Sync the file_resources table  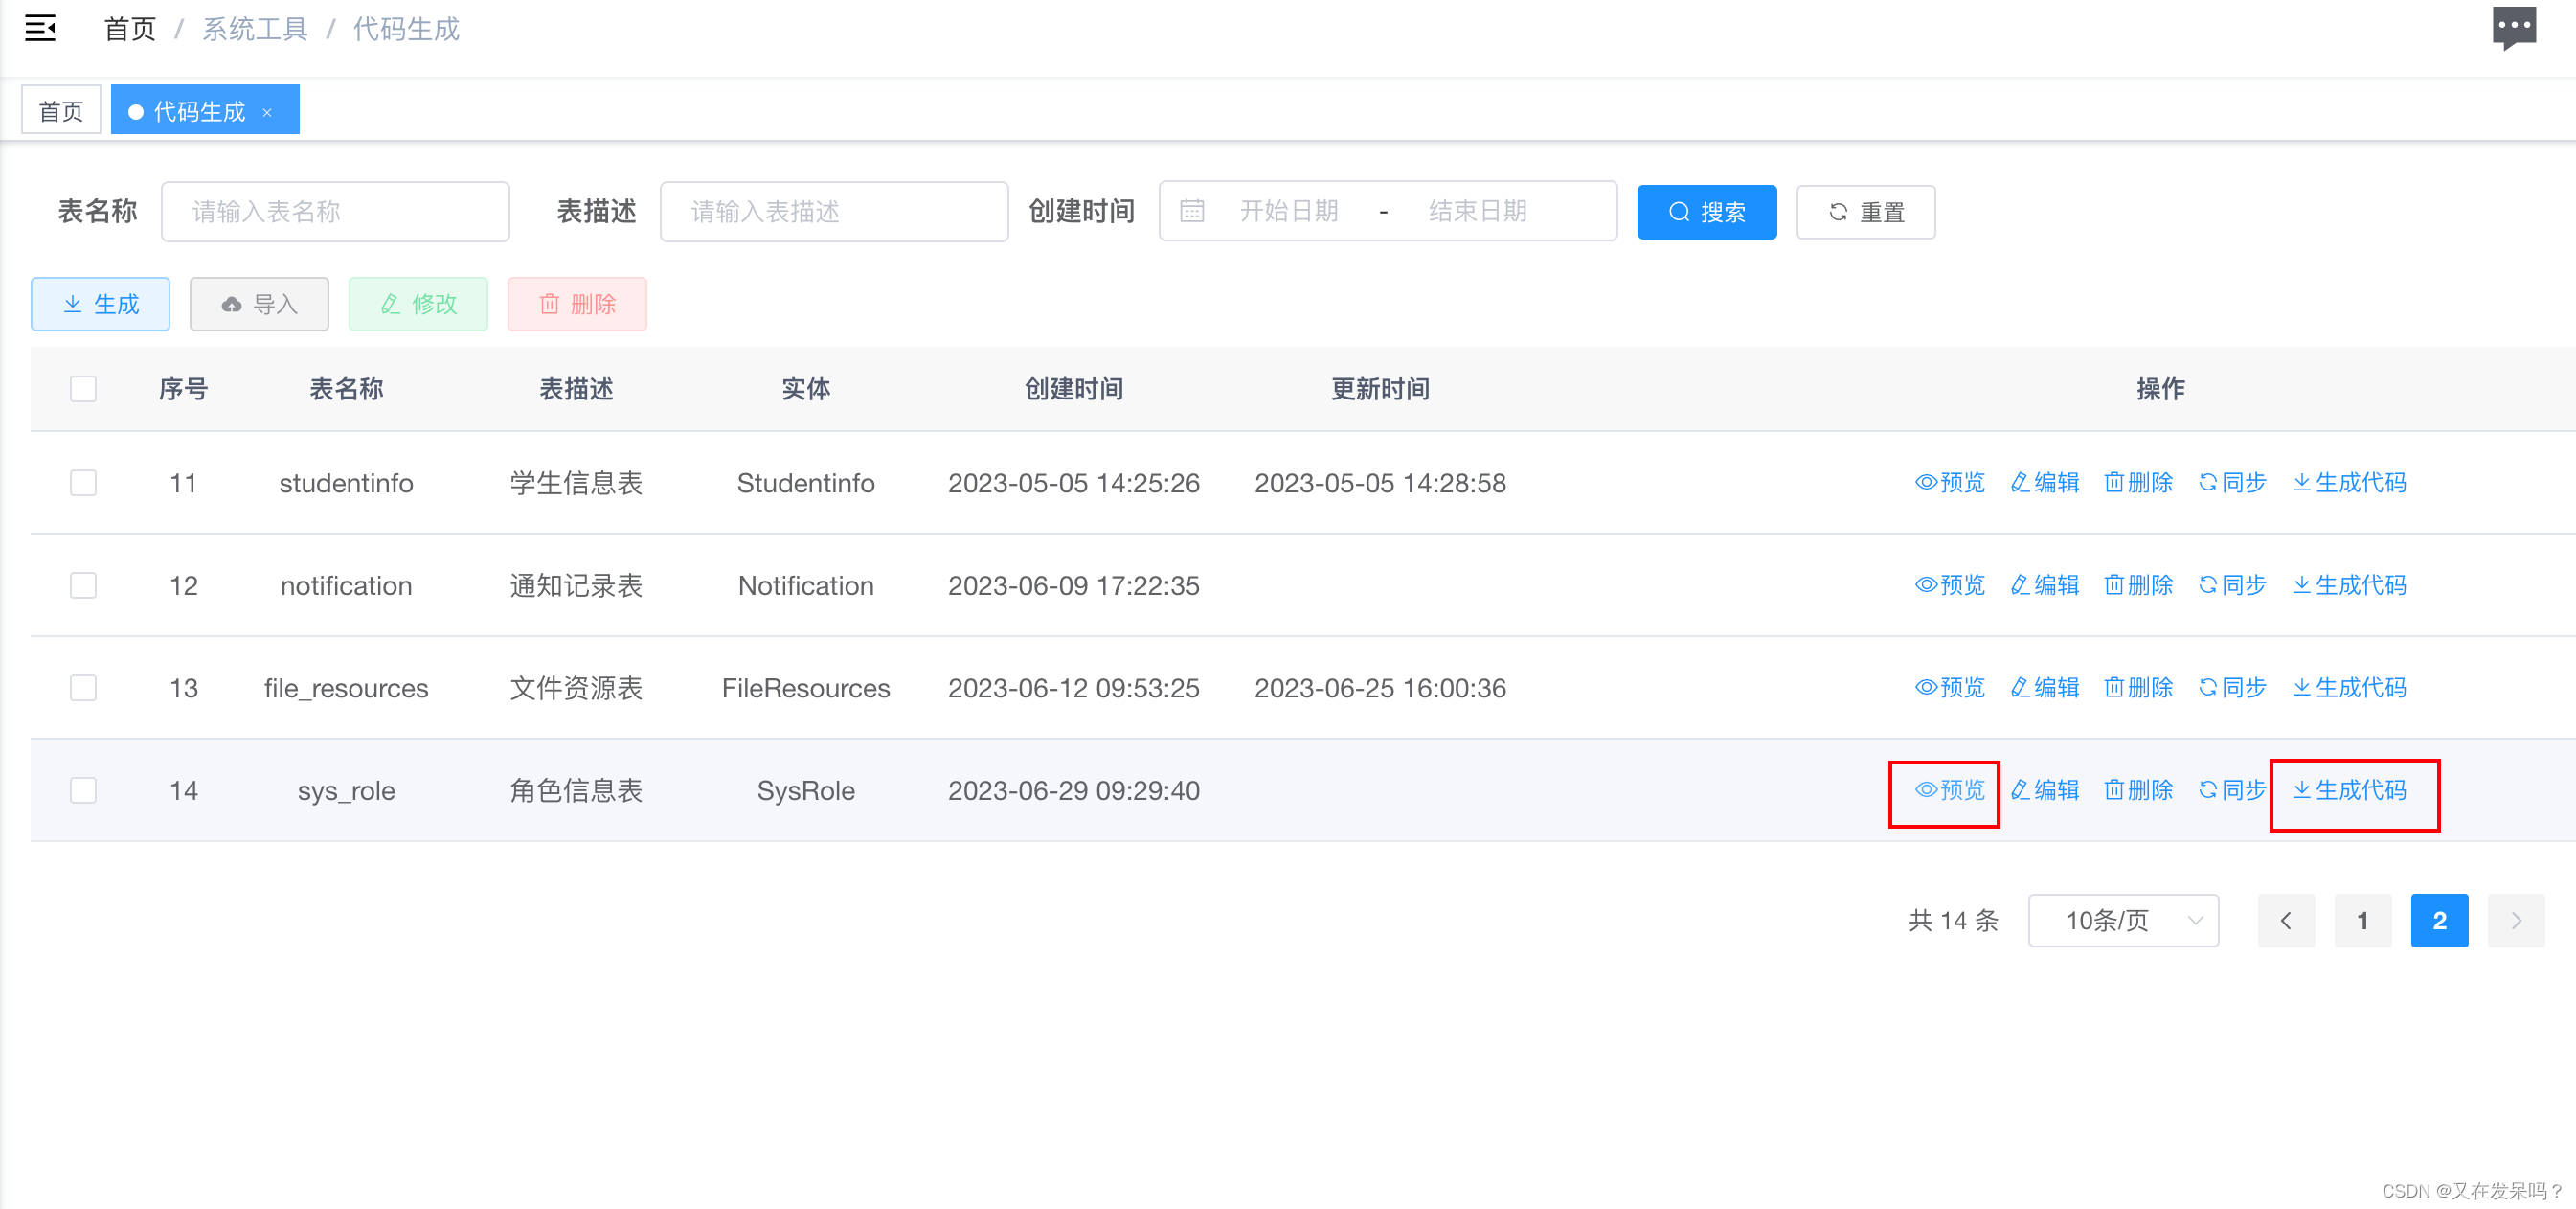(x=2231, y=688)
